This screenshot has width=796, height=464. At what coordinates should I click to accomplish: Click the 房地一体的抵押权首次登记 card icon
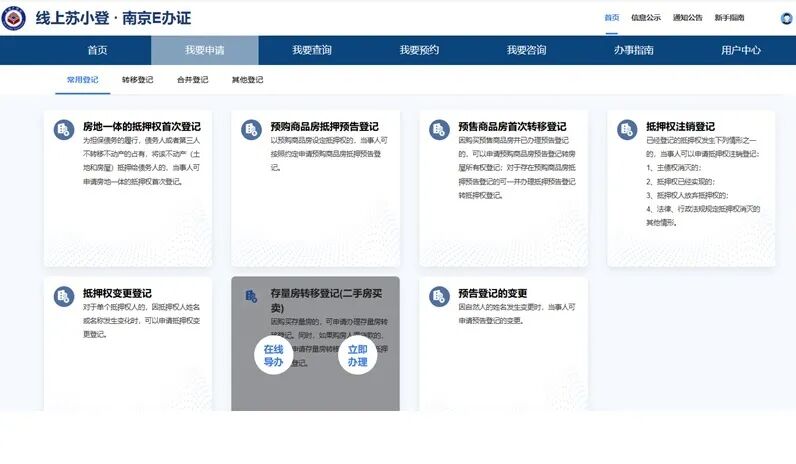point(63,130)
